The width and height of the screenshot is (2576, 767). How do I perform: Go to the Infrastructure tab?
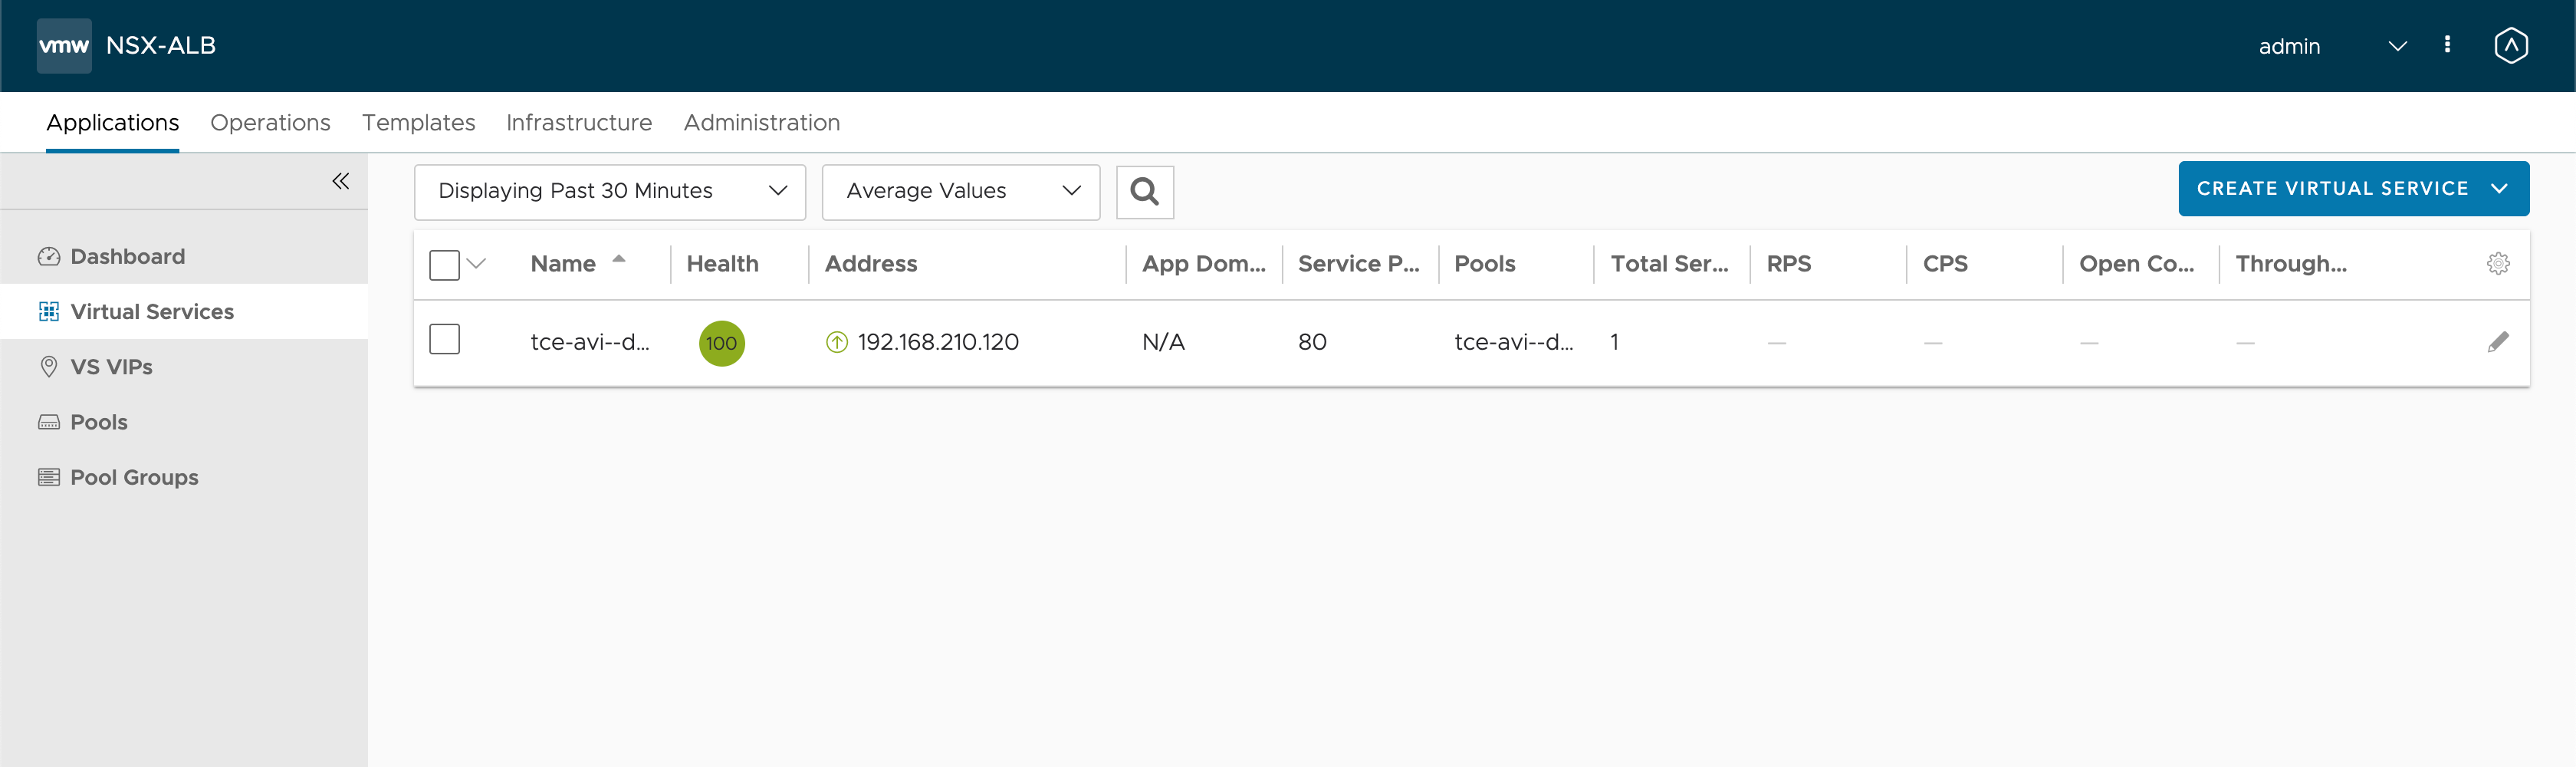click(579, 123)
